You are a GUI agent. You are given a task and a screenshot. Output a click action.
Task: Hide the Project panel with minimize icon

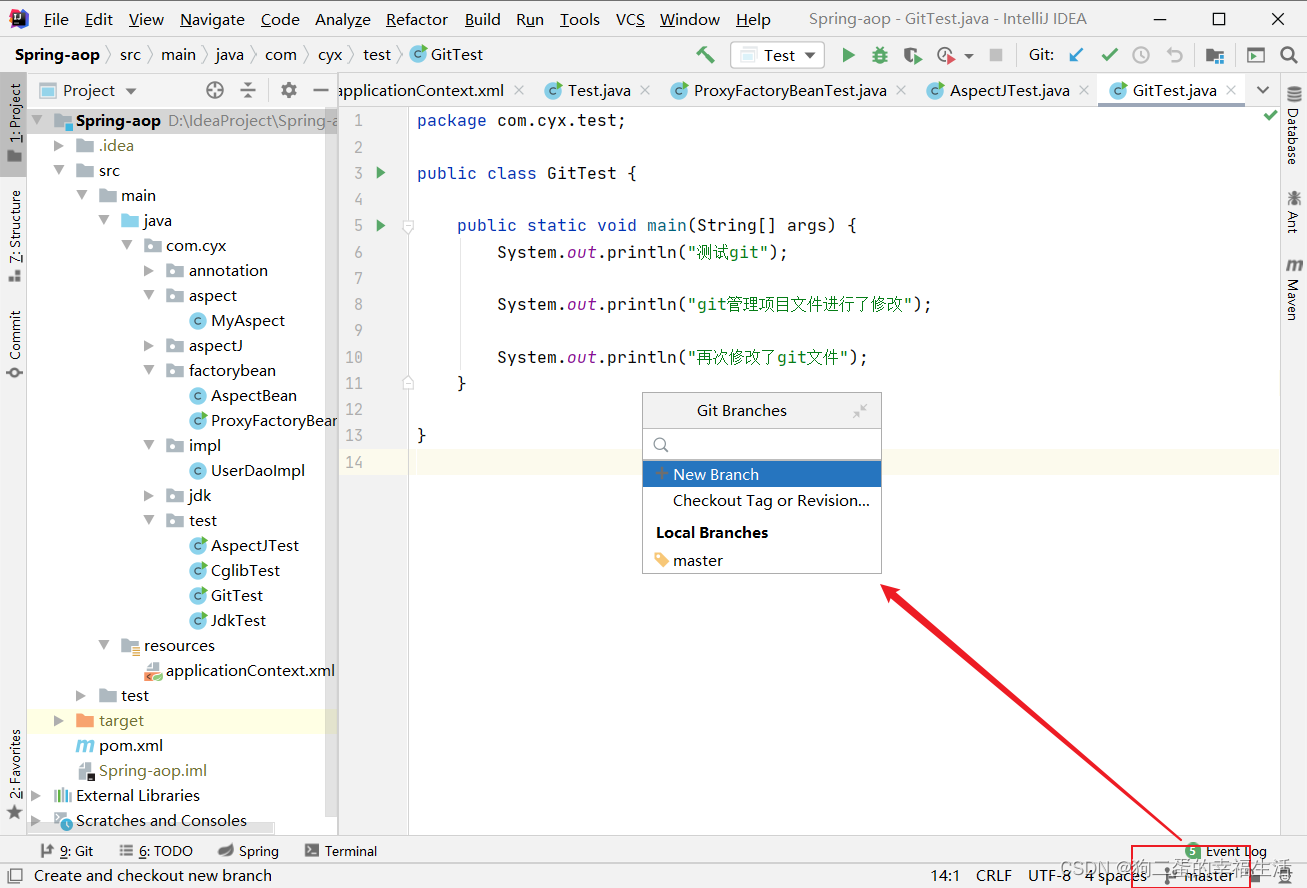321,90
